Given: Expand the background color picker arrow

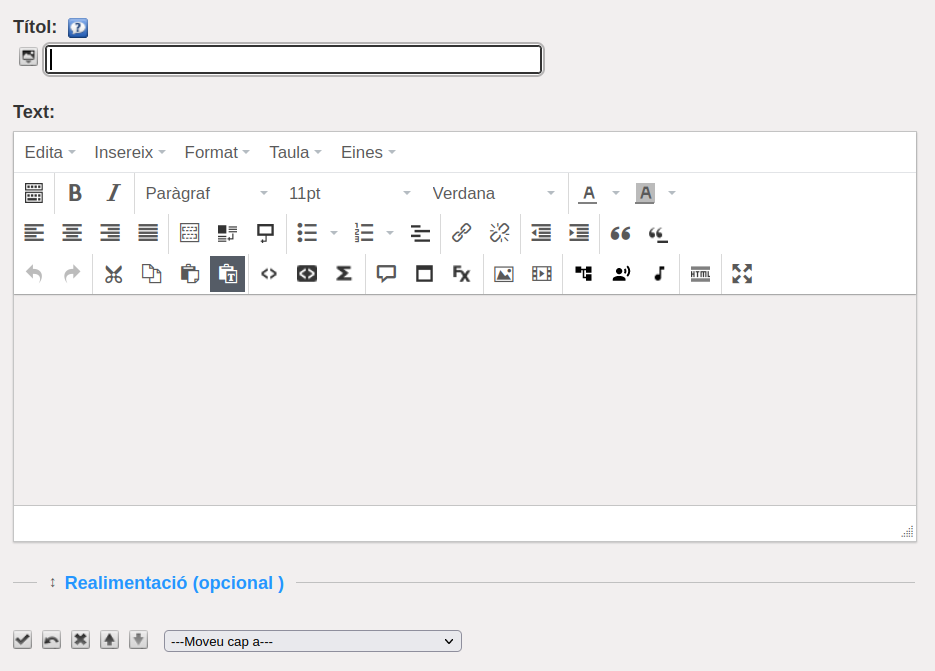Looking at the screenshot, I should (x=672, y=193).
